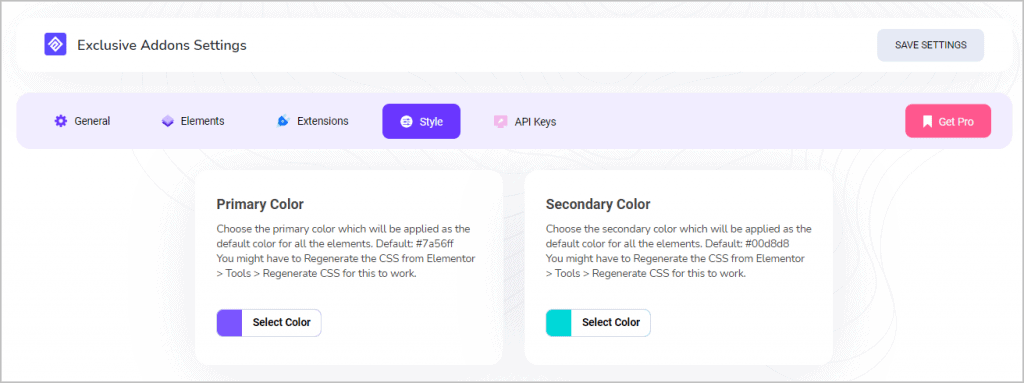1024x383 pixels.
Task: Click the Get Pro button text
Action: [956, 122]
